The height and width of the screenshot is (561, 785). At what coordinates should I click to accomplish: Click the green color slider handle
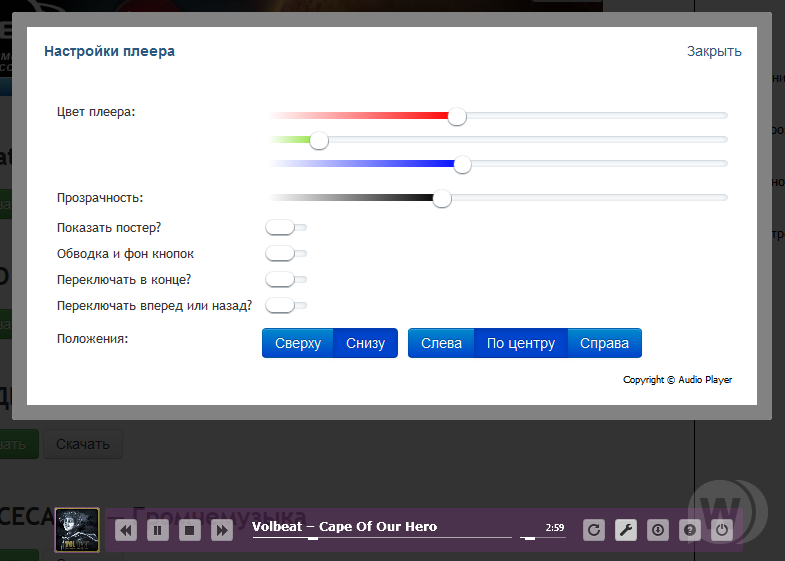pos(318,140)
